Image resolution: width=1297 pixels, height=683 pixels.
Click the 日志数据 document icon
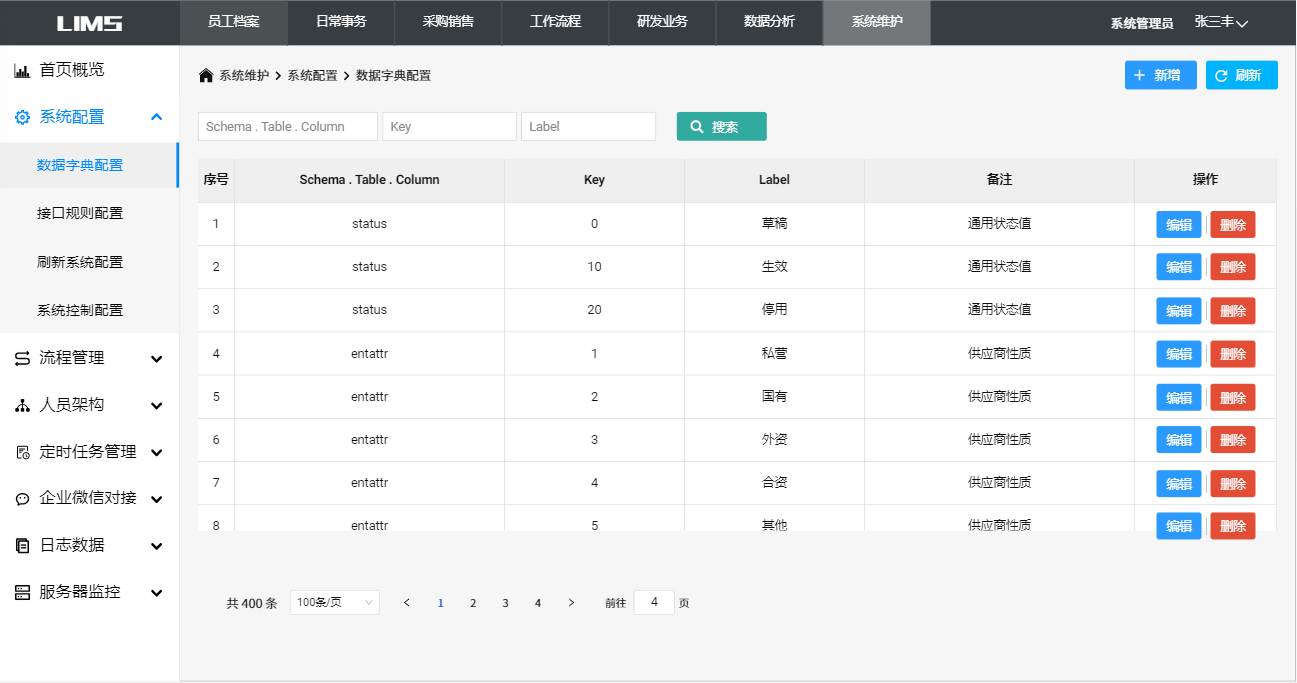pyautogui.click(x=22, y=546)
